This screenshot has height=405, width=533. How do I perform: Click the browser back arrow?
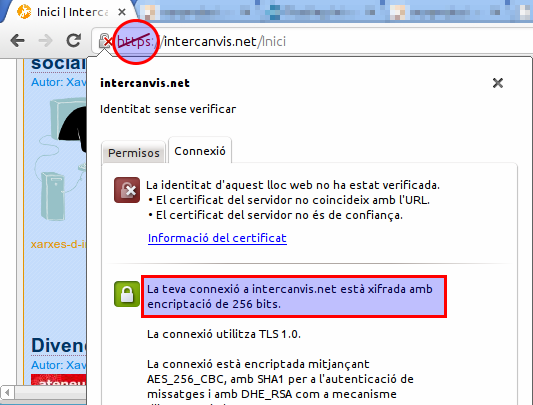17,41
